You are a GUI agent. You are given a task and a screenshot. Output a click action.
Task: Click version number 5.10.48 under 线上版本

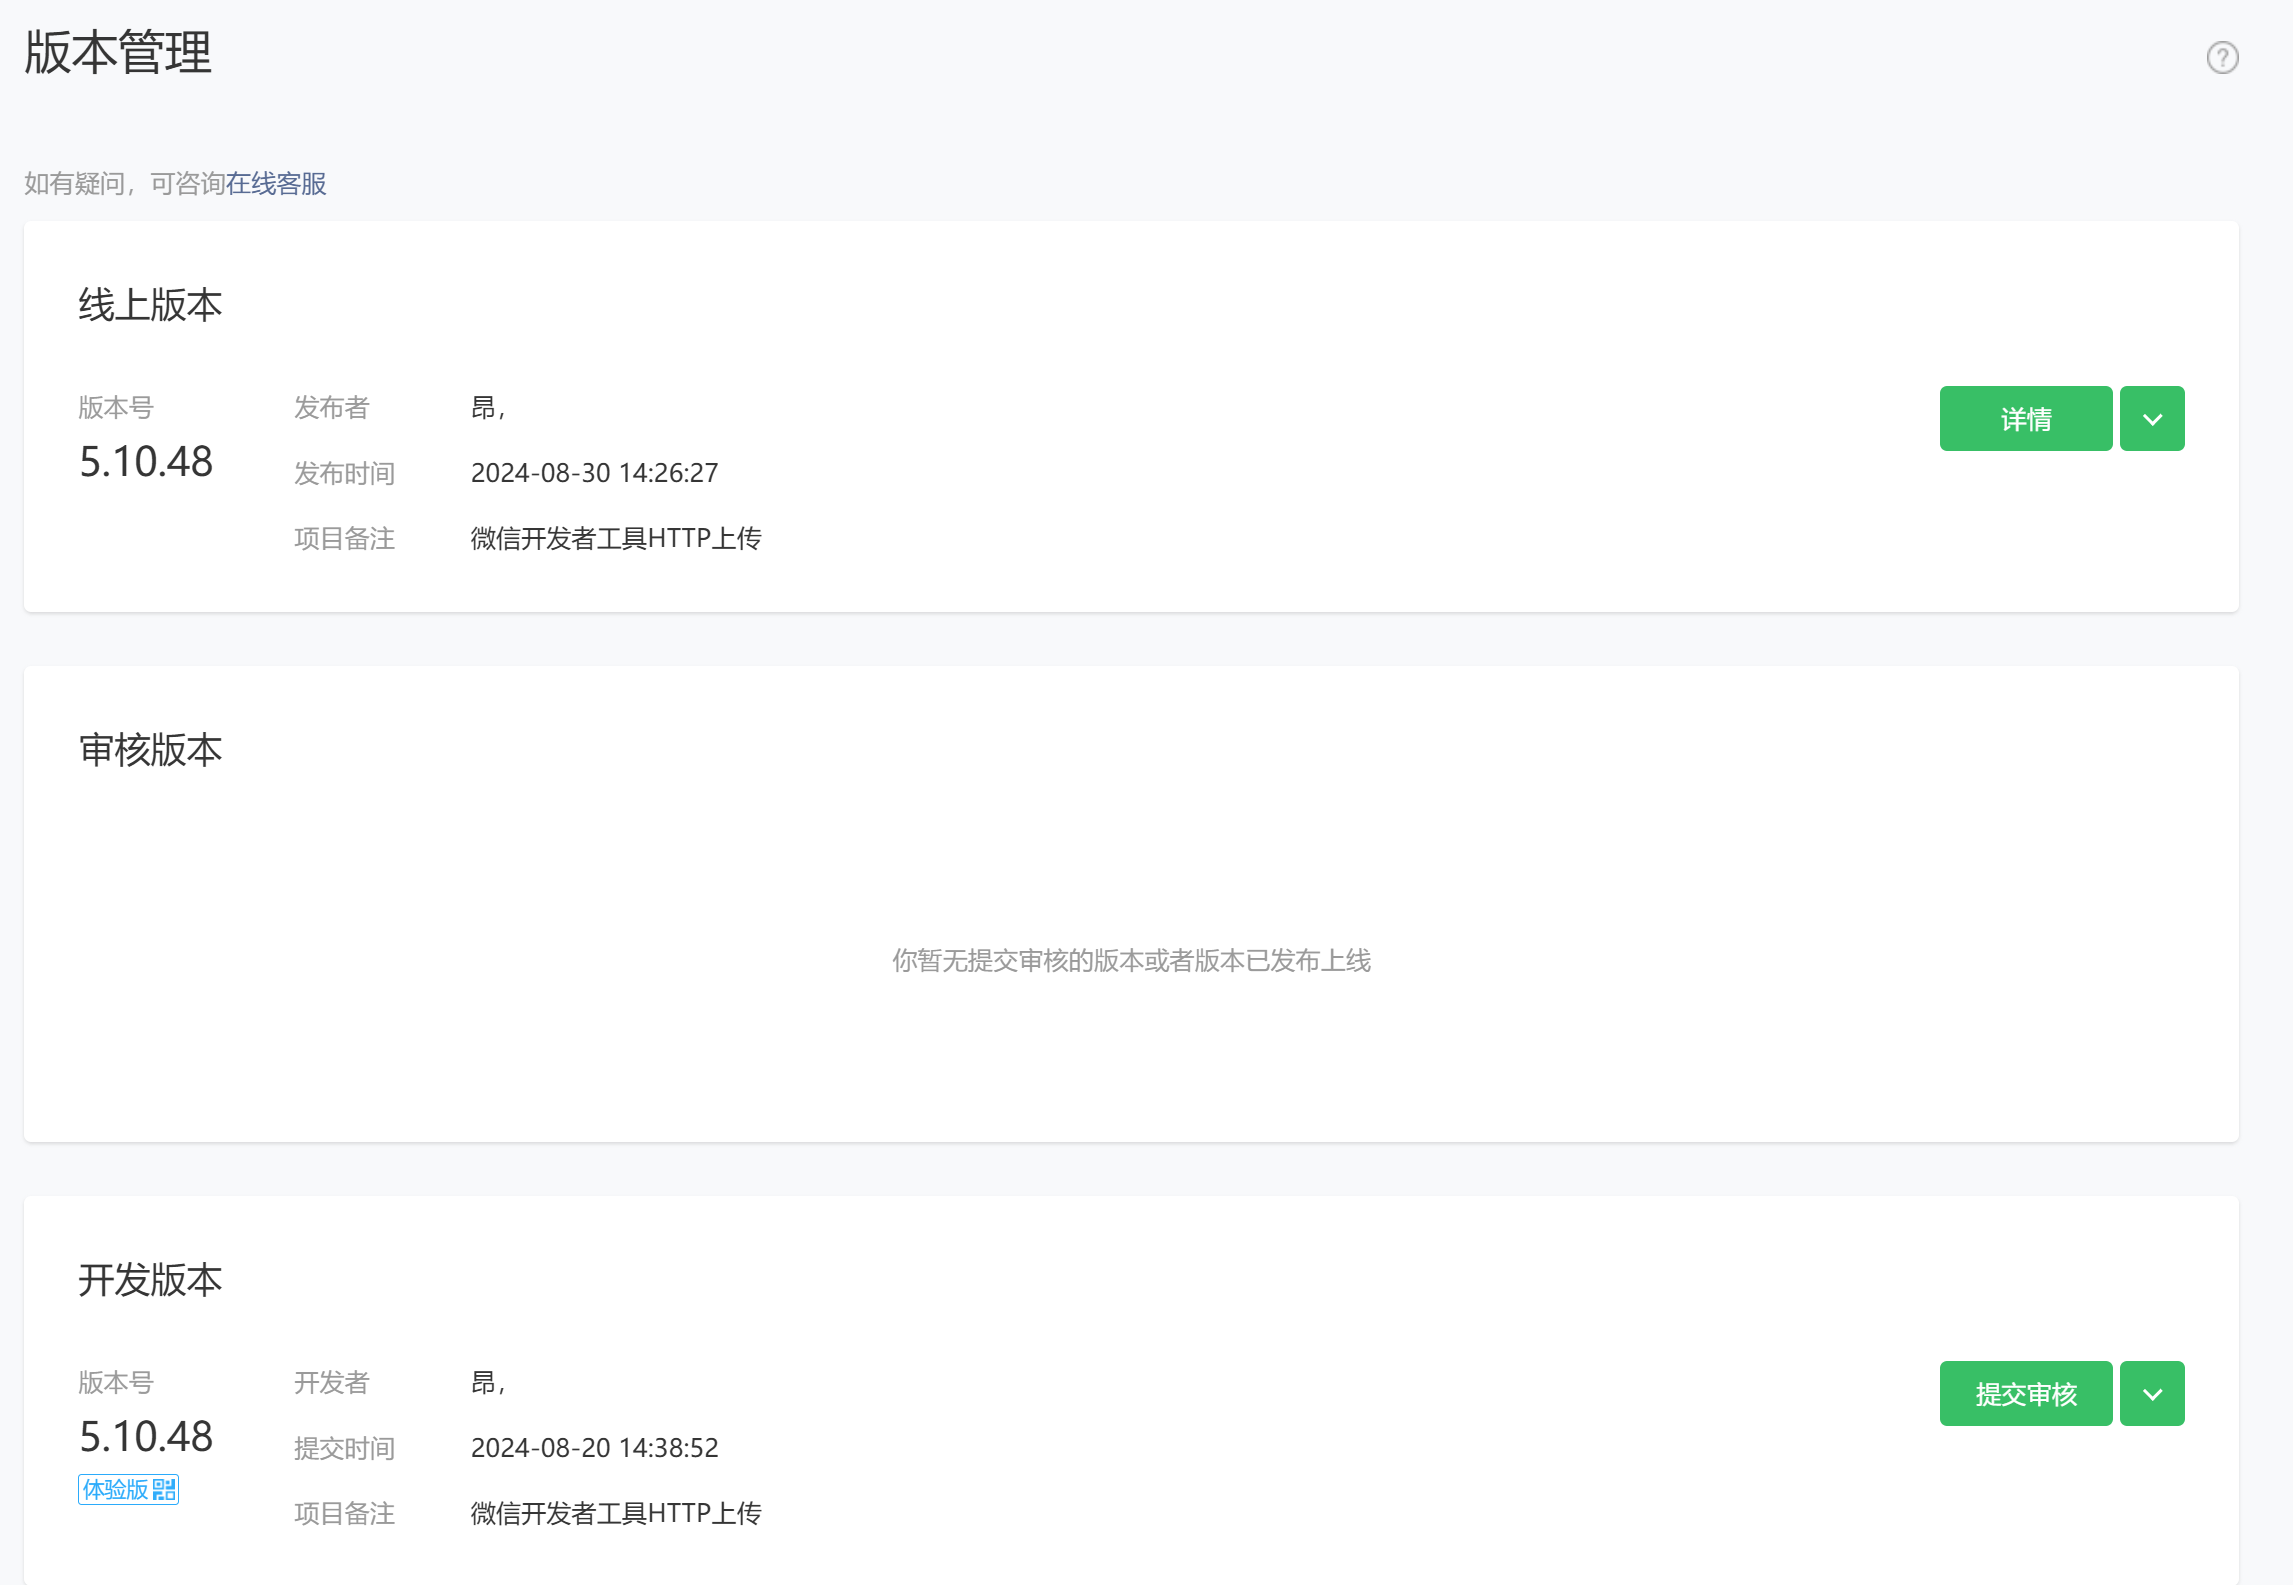pyautogui.click(x=146, y=462)
